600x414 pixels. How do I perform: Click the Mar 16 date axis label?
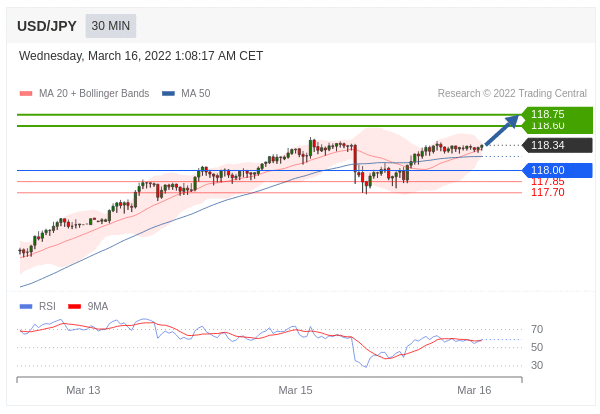(x=474, y=390)
